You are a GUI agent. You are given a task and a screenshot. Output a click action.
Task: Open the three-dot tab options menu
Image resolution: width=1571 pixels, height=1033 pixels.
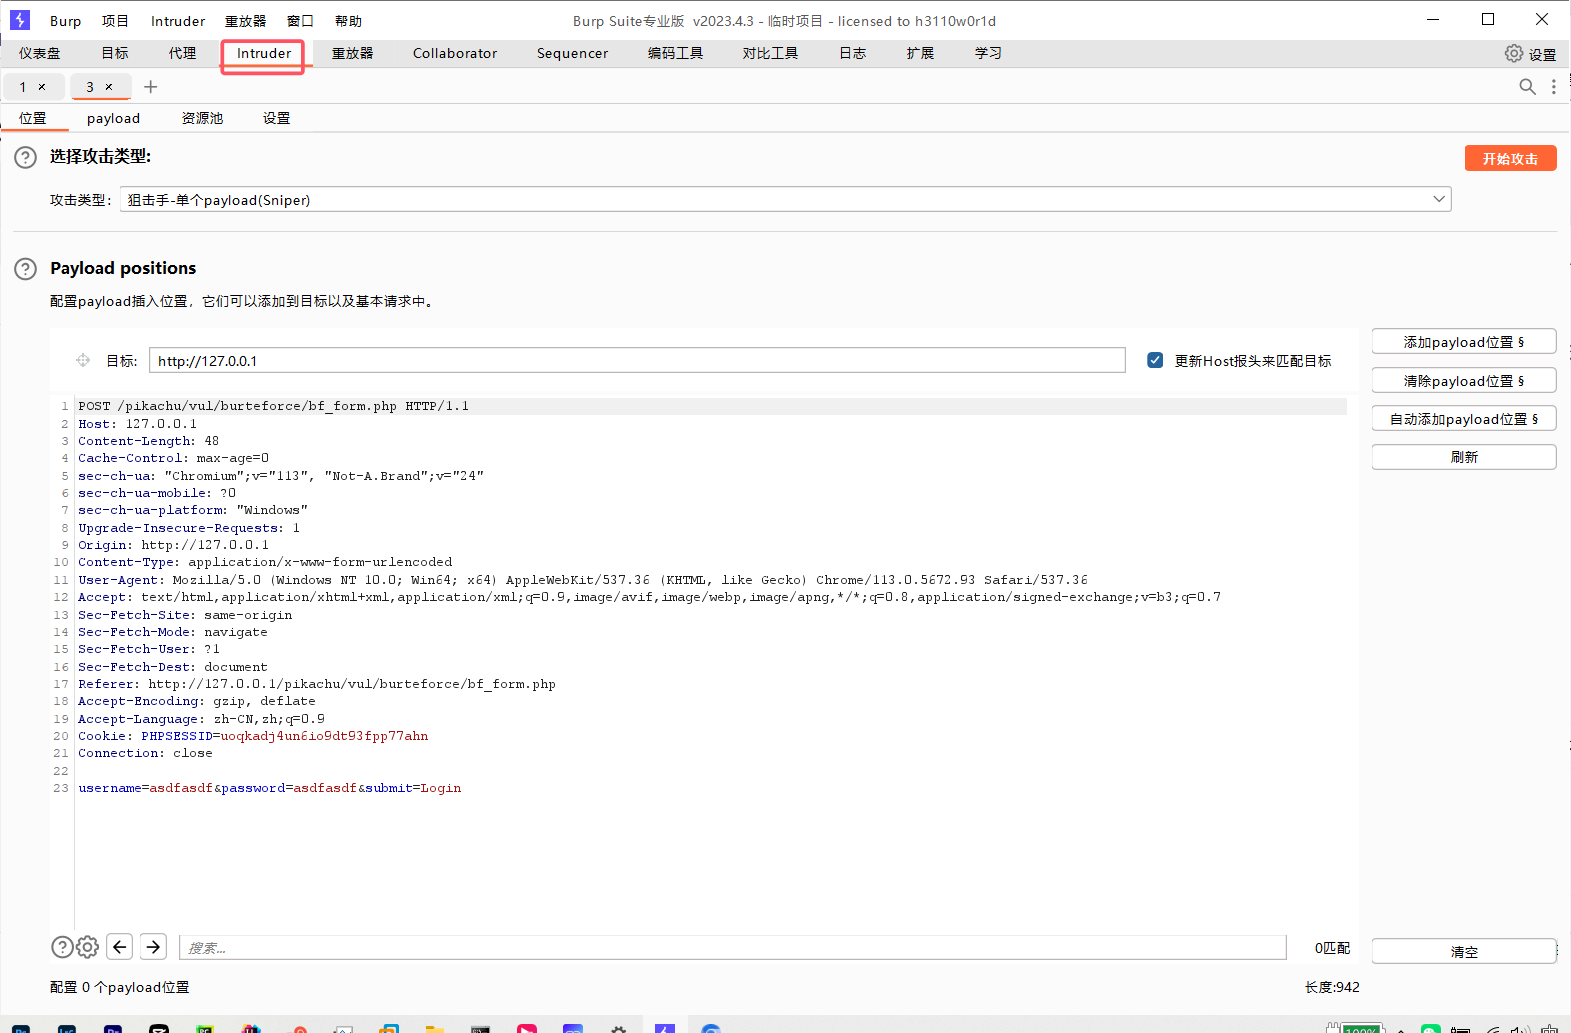[x=1553, y=87]
